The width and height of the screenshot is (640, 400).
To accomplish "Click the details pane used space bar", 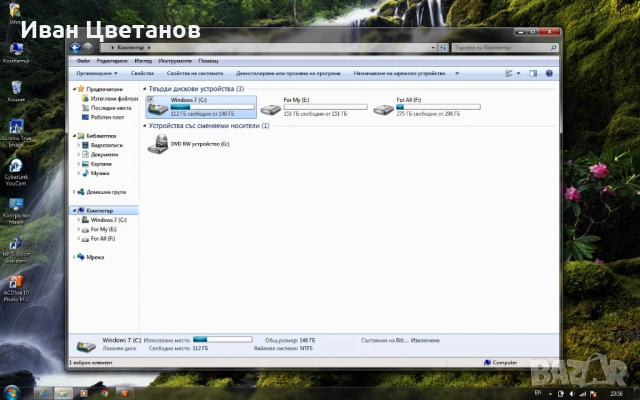I will coord(222,340).
